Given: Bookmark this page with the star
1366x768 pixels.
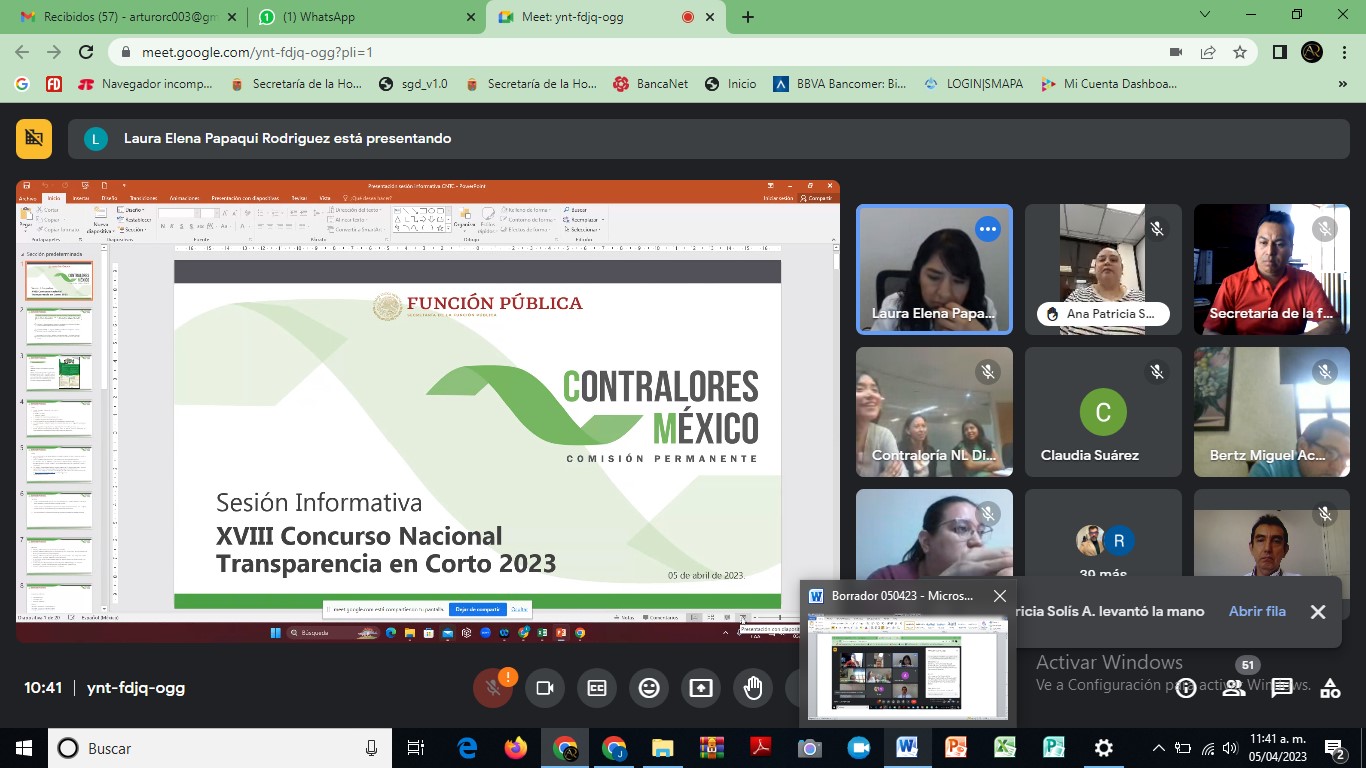Looking at the screenshot, I should pos(1240,52).
